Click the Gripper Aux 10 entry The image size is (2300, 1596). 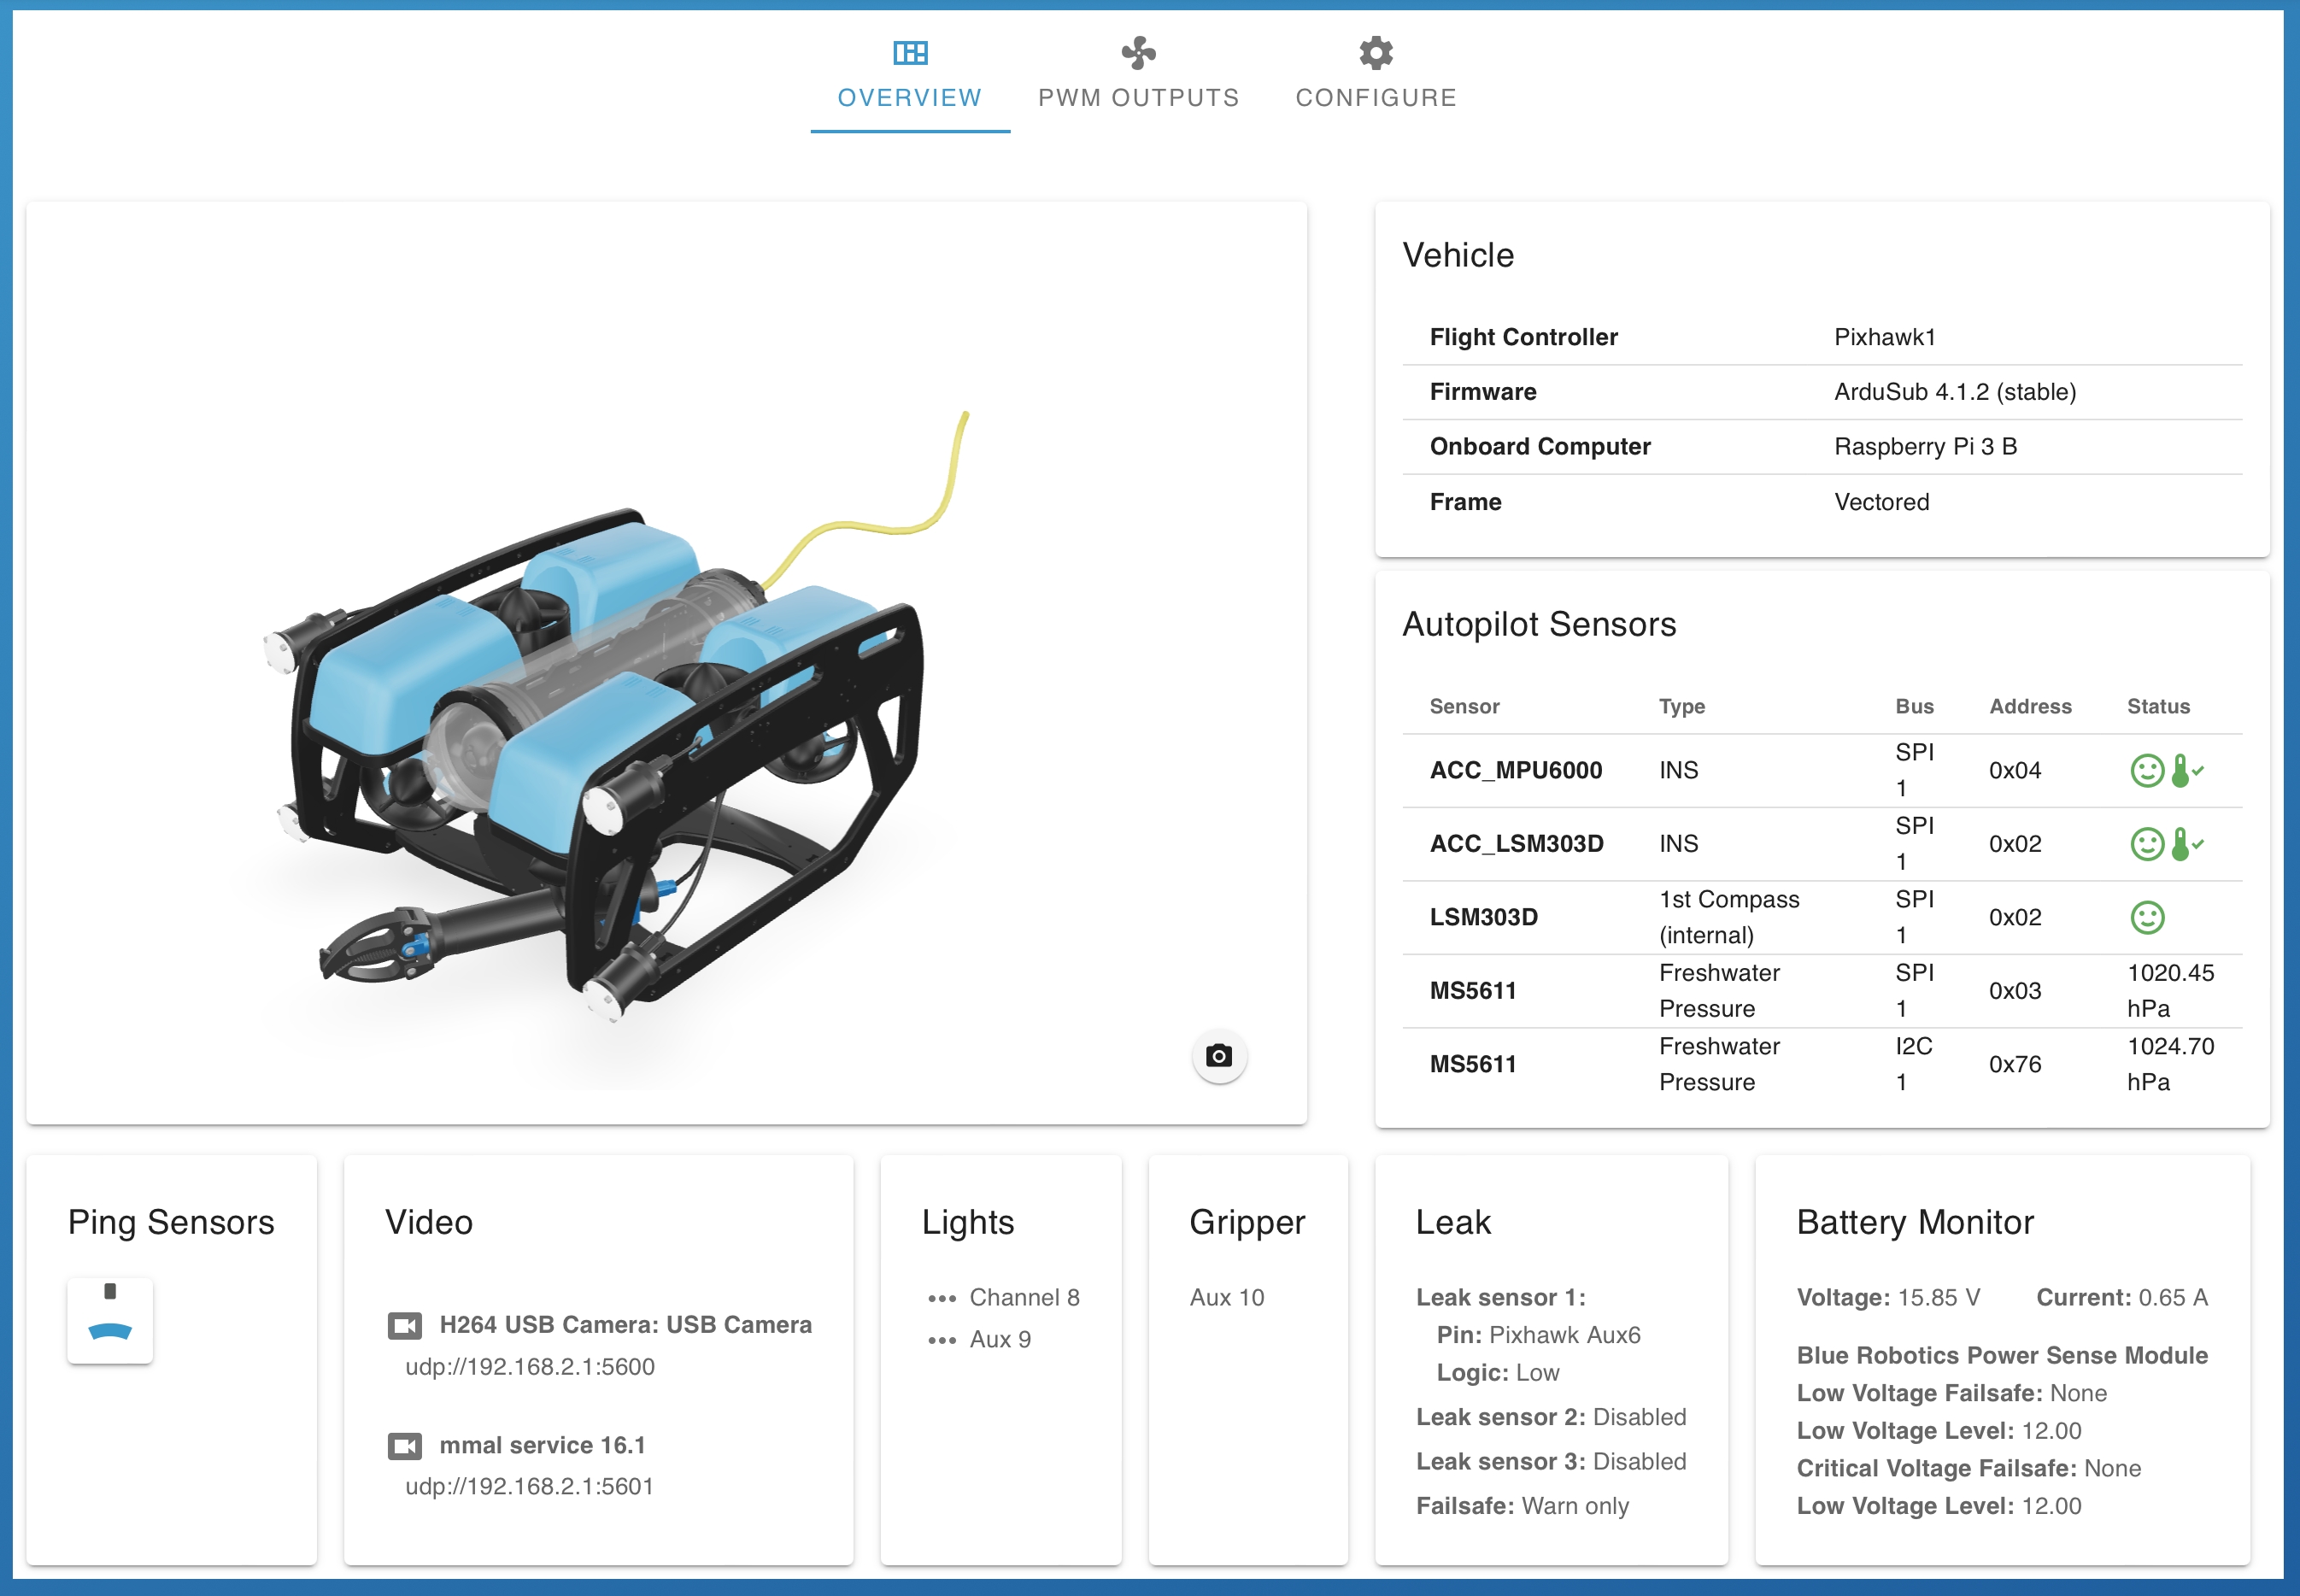pos(1227,1298)
